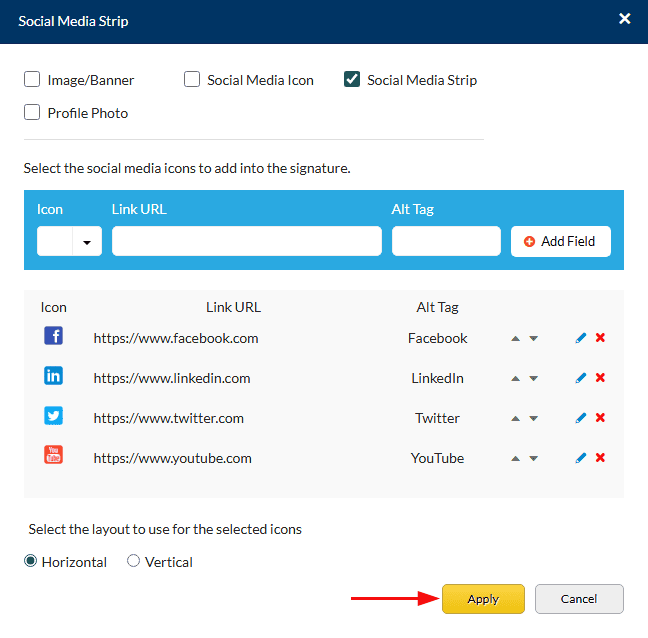Check the Profile Photo option
The width and height of the screenshot is (648, 638).
click(x=32, y=113)
